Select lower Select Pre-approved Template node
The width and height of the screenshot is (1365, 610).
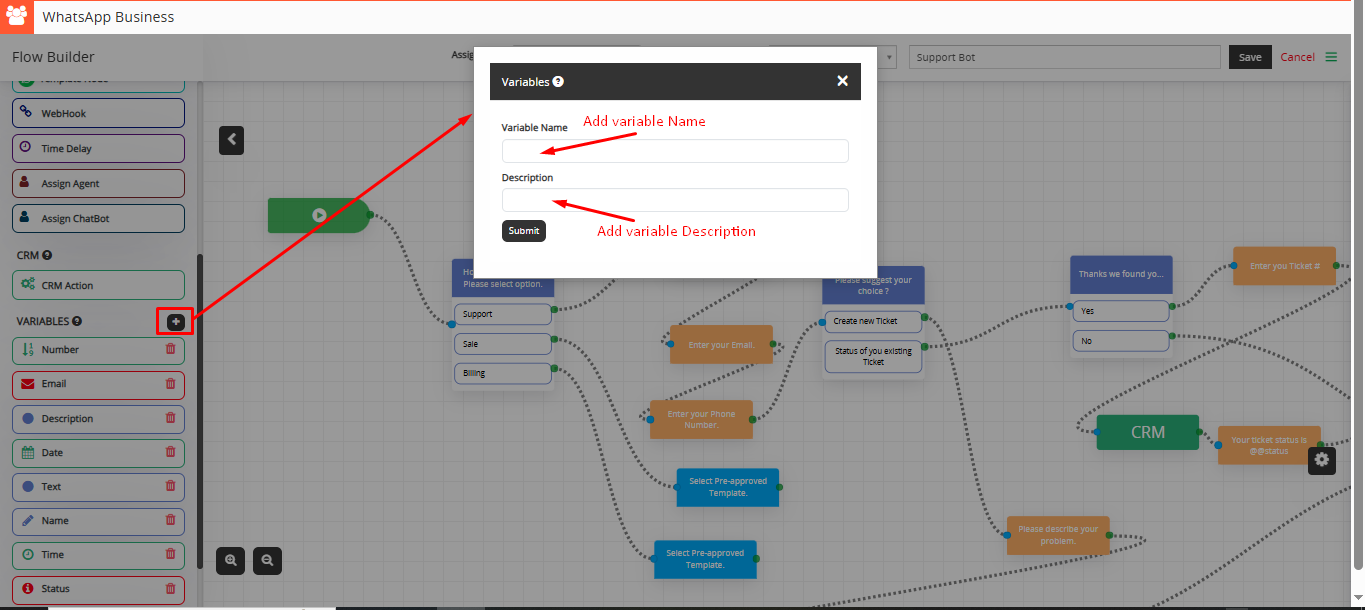click(x=705, y=559)
